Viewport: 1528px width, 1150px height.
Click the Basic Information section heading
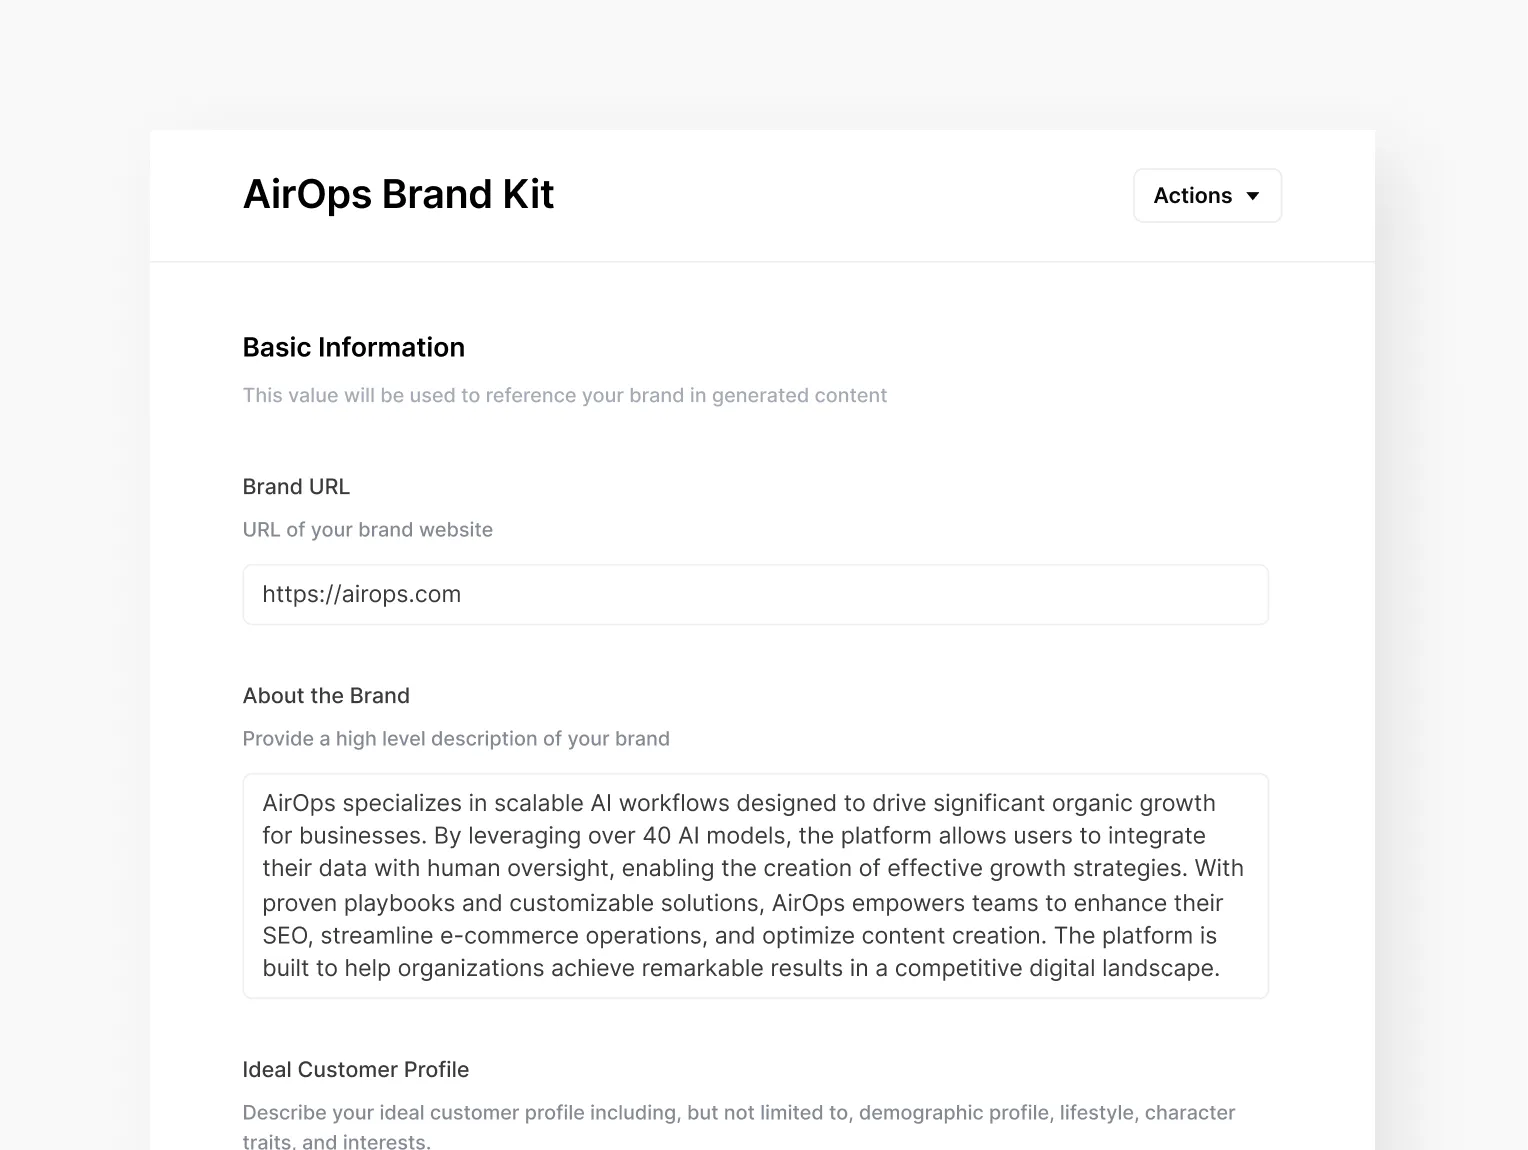(353, 347)
